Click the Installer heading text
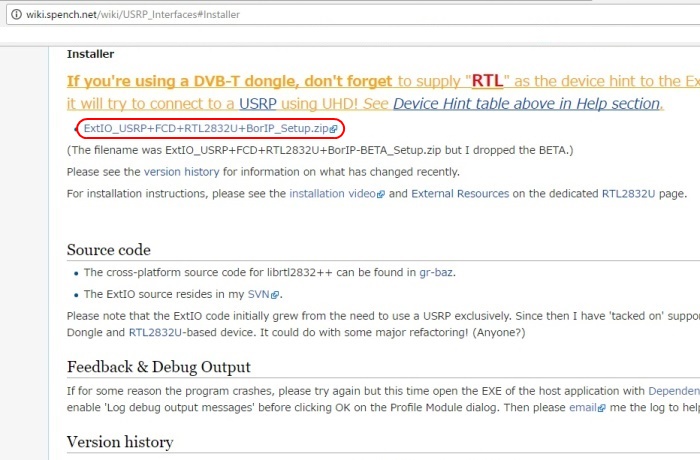The width and height of the screenshot is (700, 460). click(x=90, y=54)
